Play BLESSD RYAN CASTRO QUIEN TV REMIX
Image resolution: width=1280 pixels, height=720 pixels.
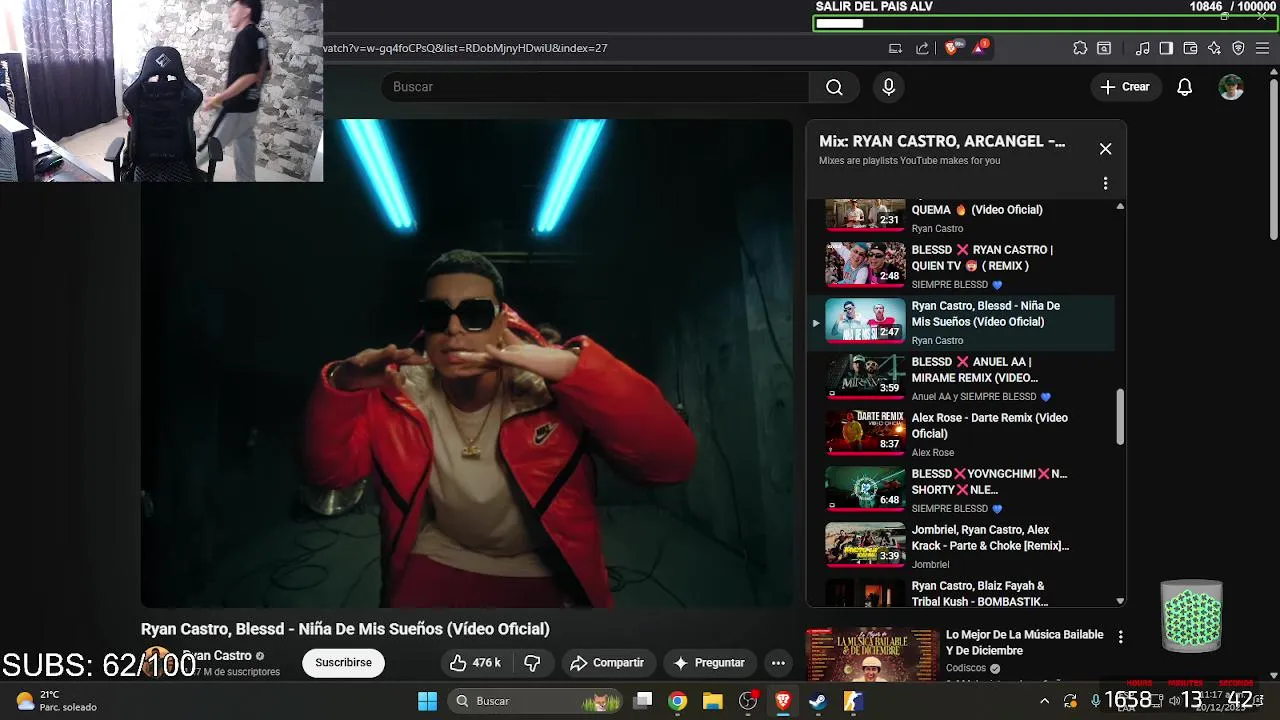tap(960, 266)
